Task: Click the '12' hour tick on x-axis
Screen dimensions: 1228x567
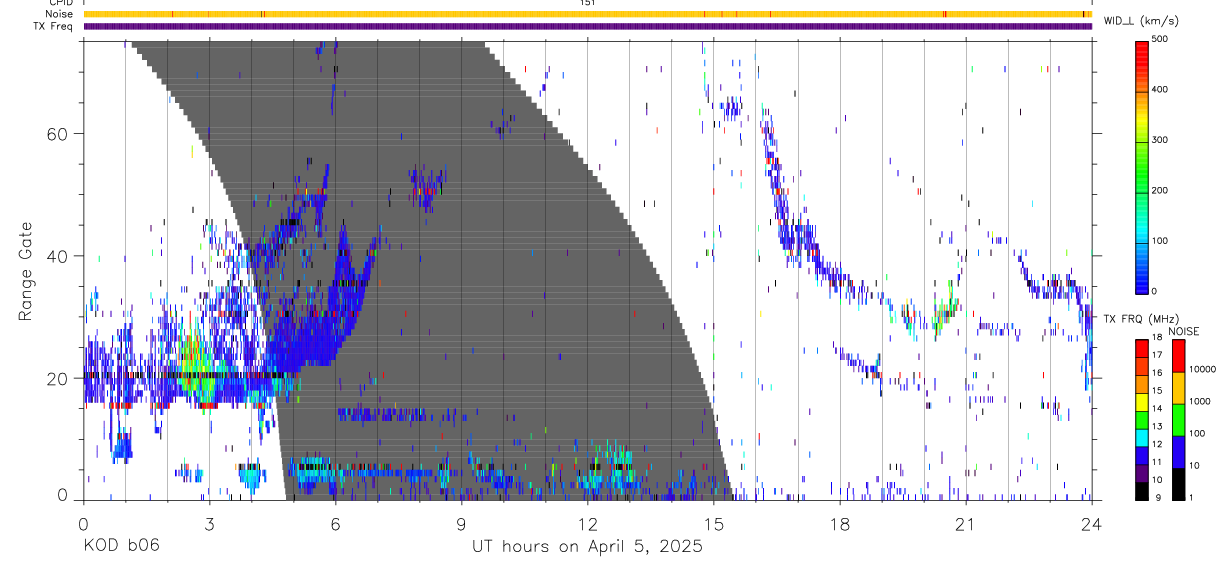Action: pos(588,523)
